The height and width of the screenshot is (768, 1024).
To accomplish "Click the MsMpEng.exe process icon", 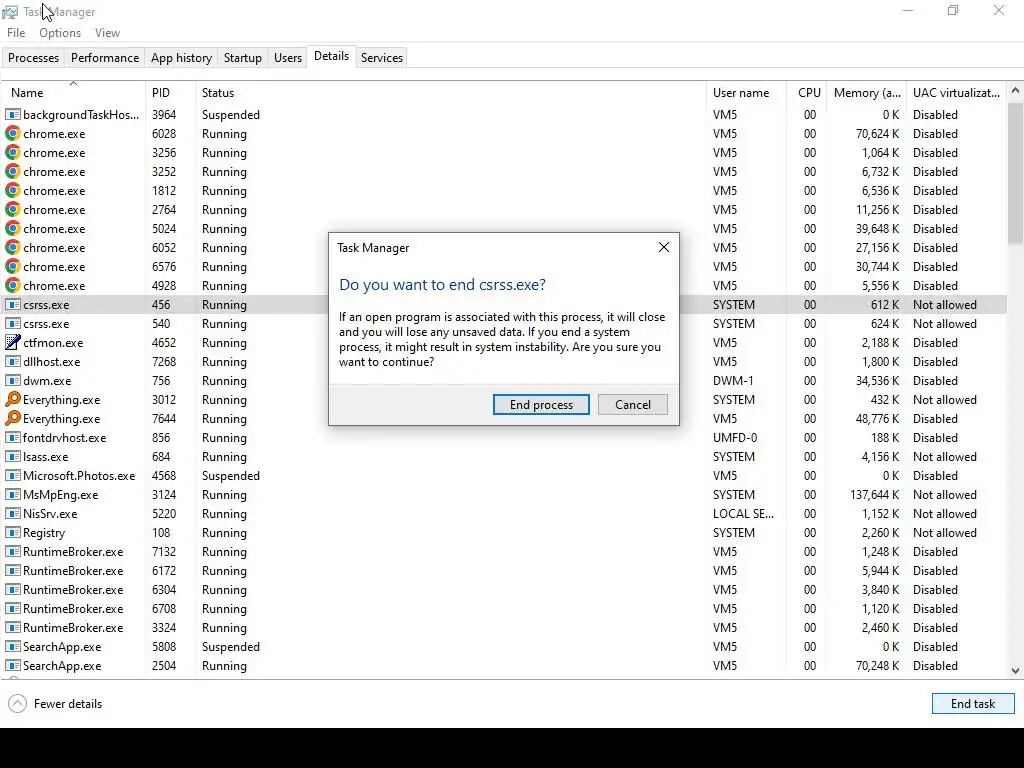I will (x=12, y=494).
